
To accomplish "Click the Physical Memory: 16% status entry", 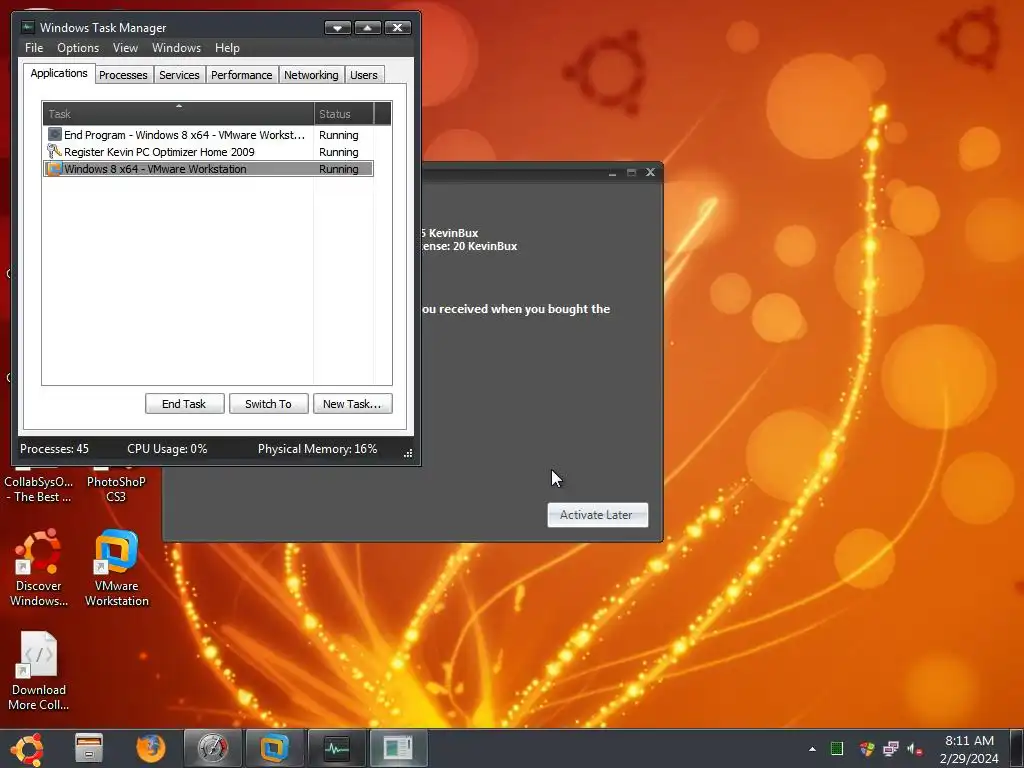I will click(317, 449).
